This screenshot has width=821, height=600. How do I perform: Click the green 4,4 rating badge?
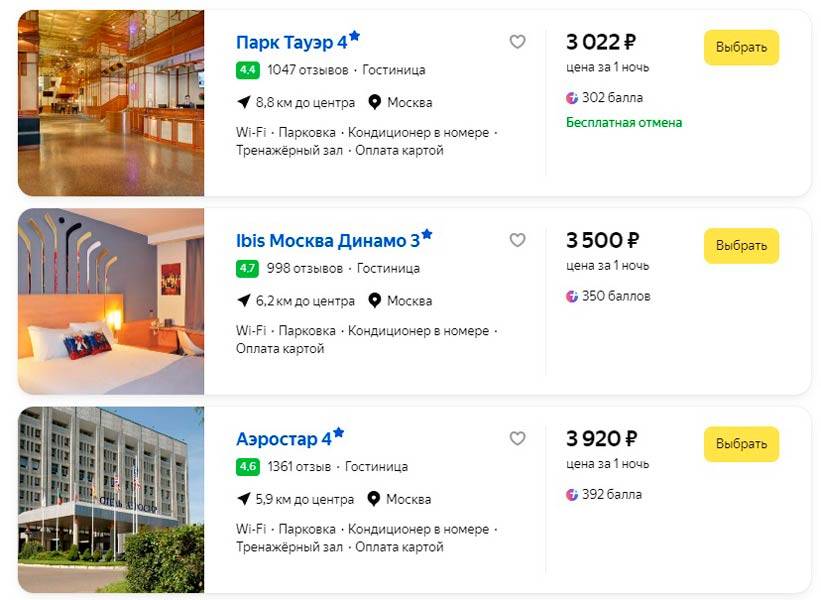pyautogui.click(x=248, y=70)
